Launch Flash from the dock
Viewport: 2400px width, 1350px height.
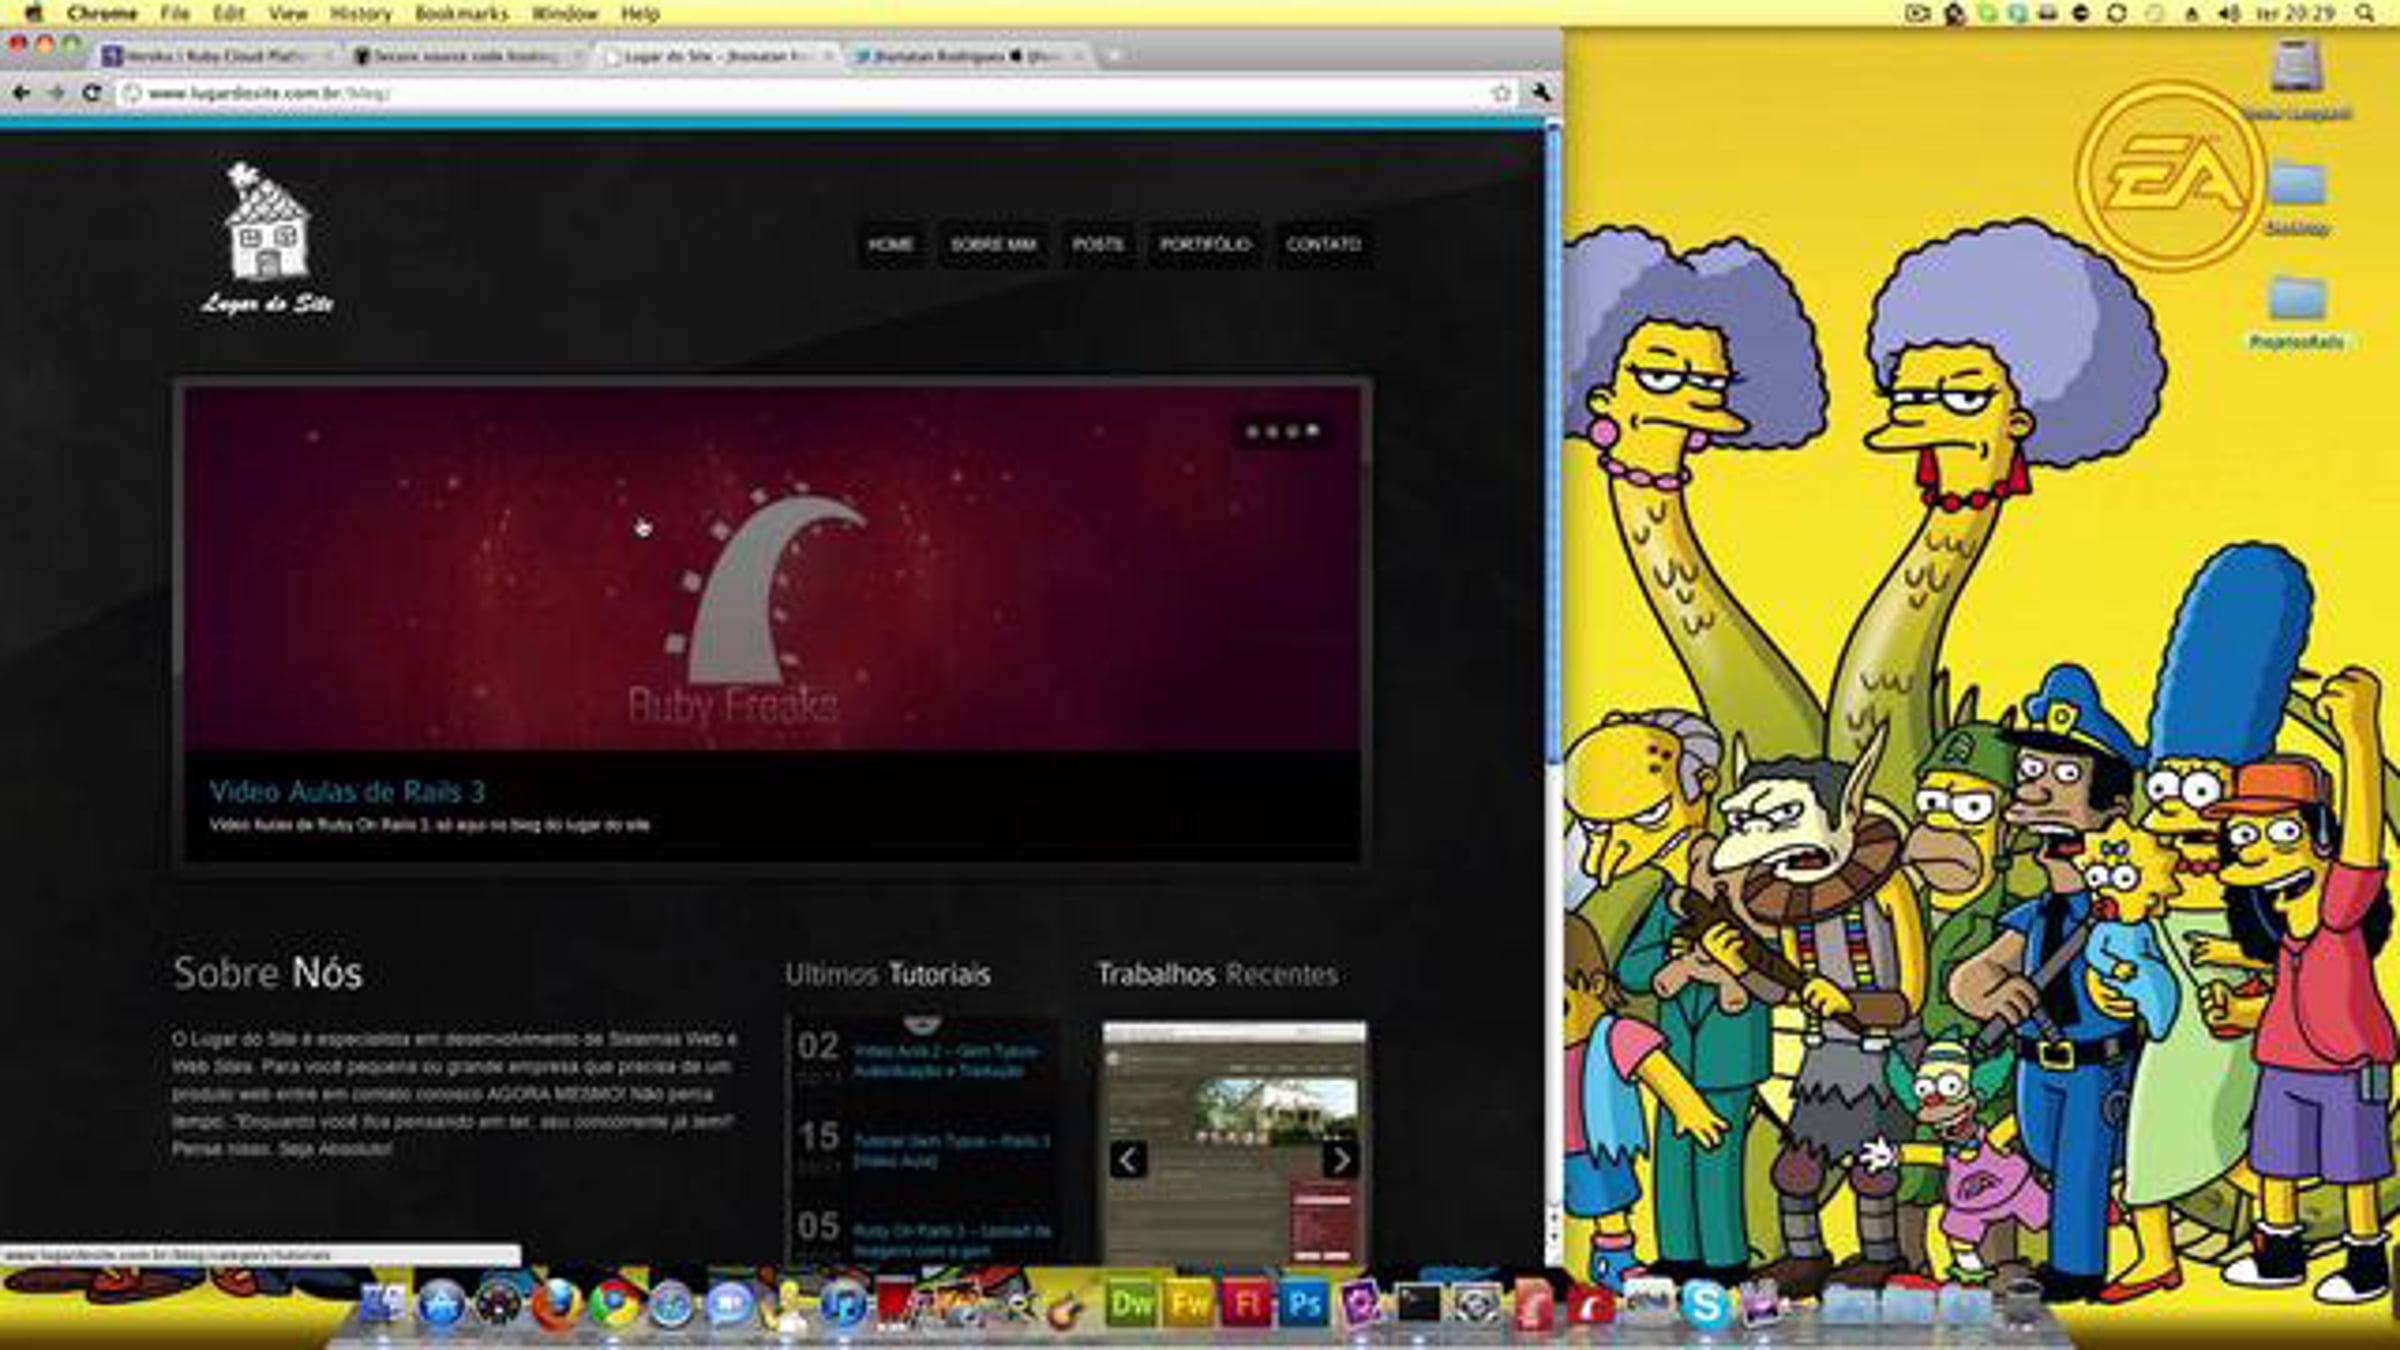(x=1246, y=1304)
